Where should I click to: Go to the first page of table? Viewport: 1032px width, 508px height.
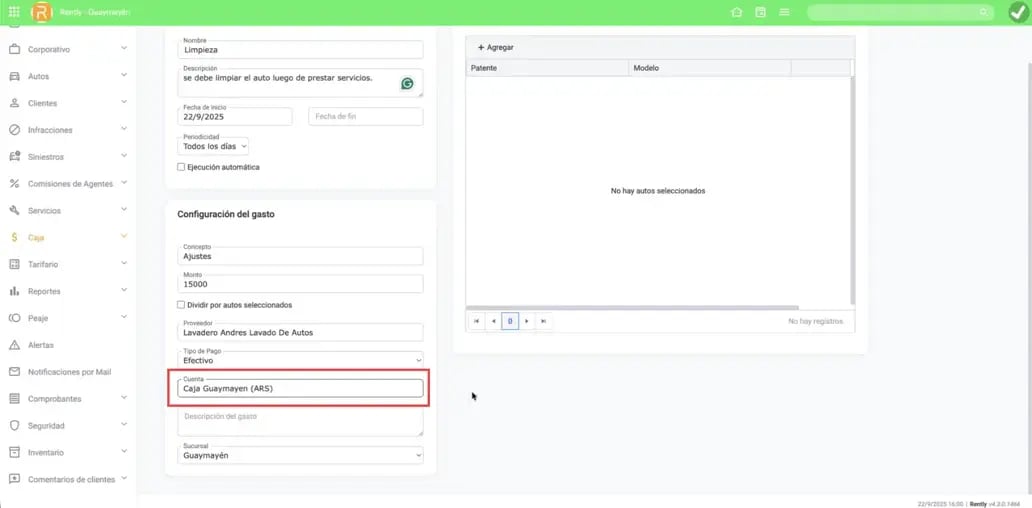476,321
